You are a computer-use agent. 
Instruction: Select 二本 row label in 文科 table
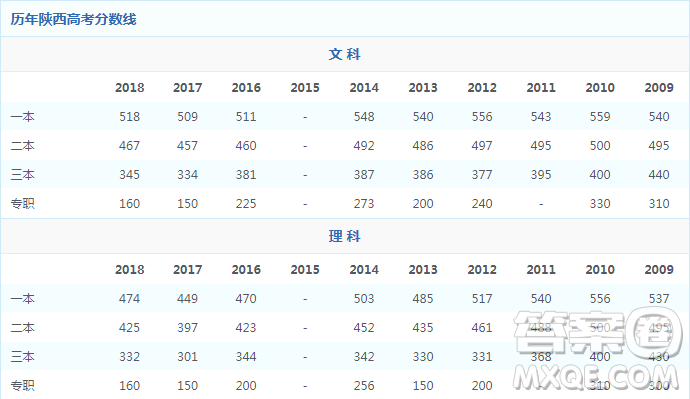point(22,146)
